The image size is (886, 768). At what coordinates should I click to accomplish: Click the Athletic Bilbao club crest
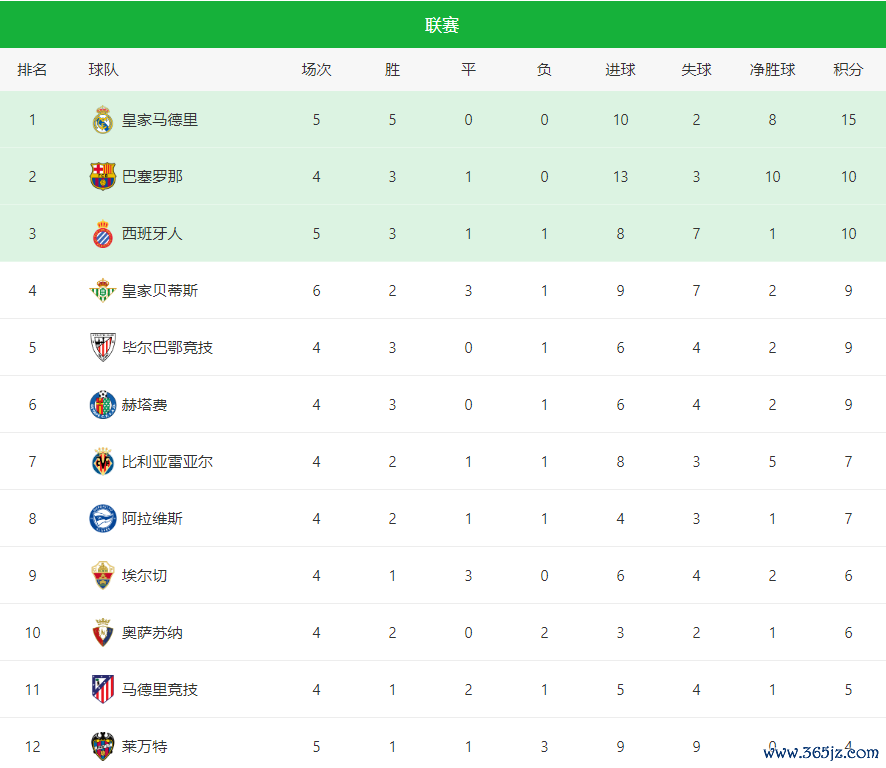click(x=103, y=348)
